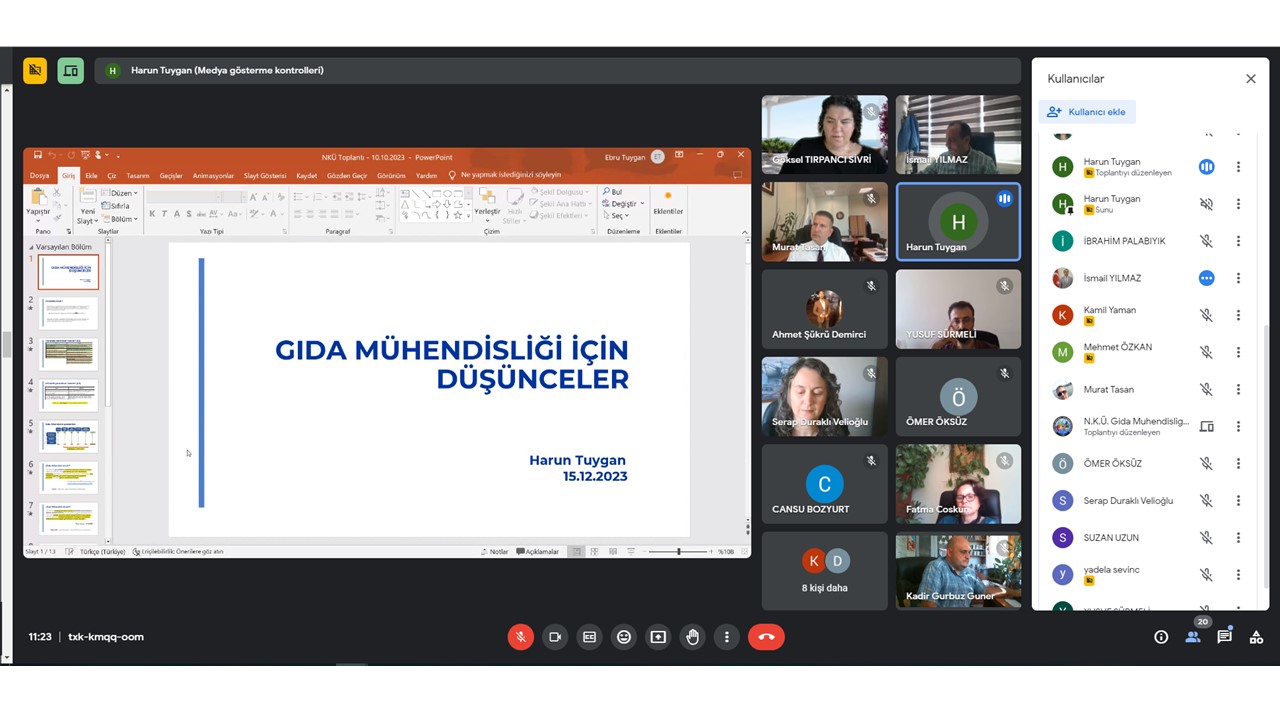The image size is (1280, 720).
Task: Click muted audio icon of Harun Tuygan Sunu
Action: point(1206,204)
